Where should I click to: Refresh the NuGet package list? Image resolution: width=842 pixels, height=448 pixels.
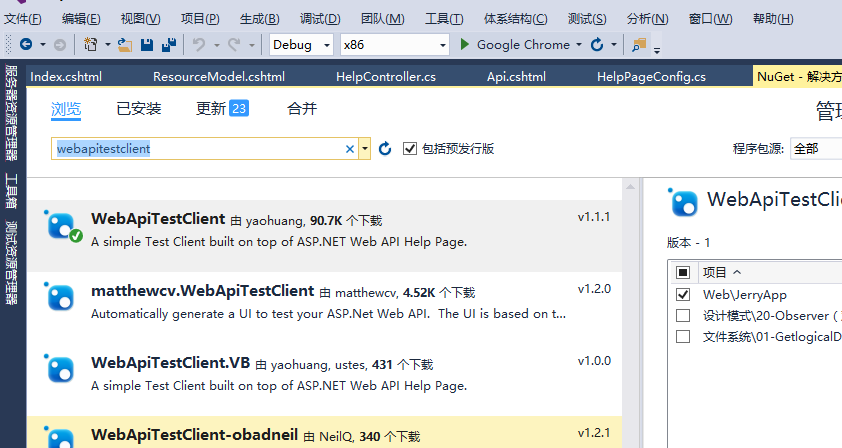click(385, 149)
